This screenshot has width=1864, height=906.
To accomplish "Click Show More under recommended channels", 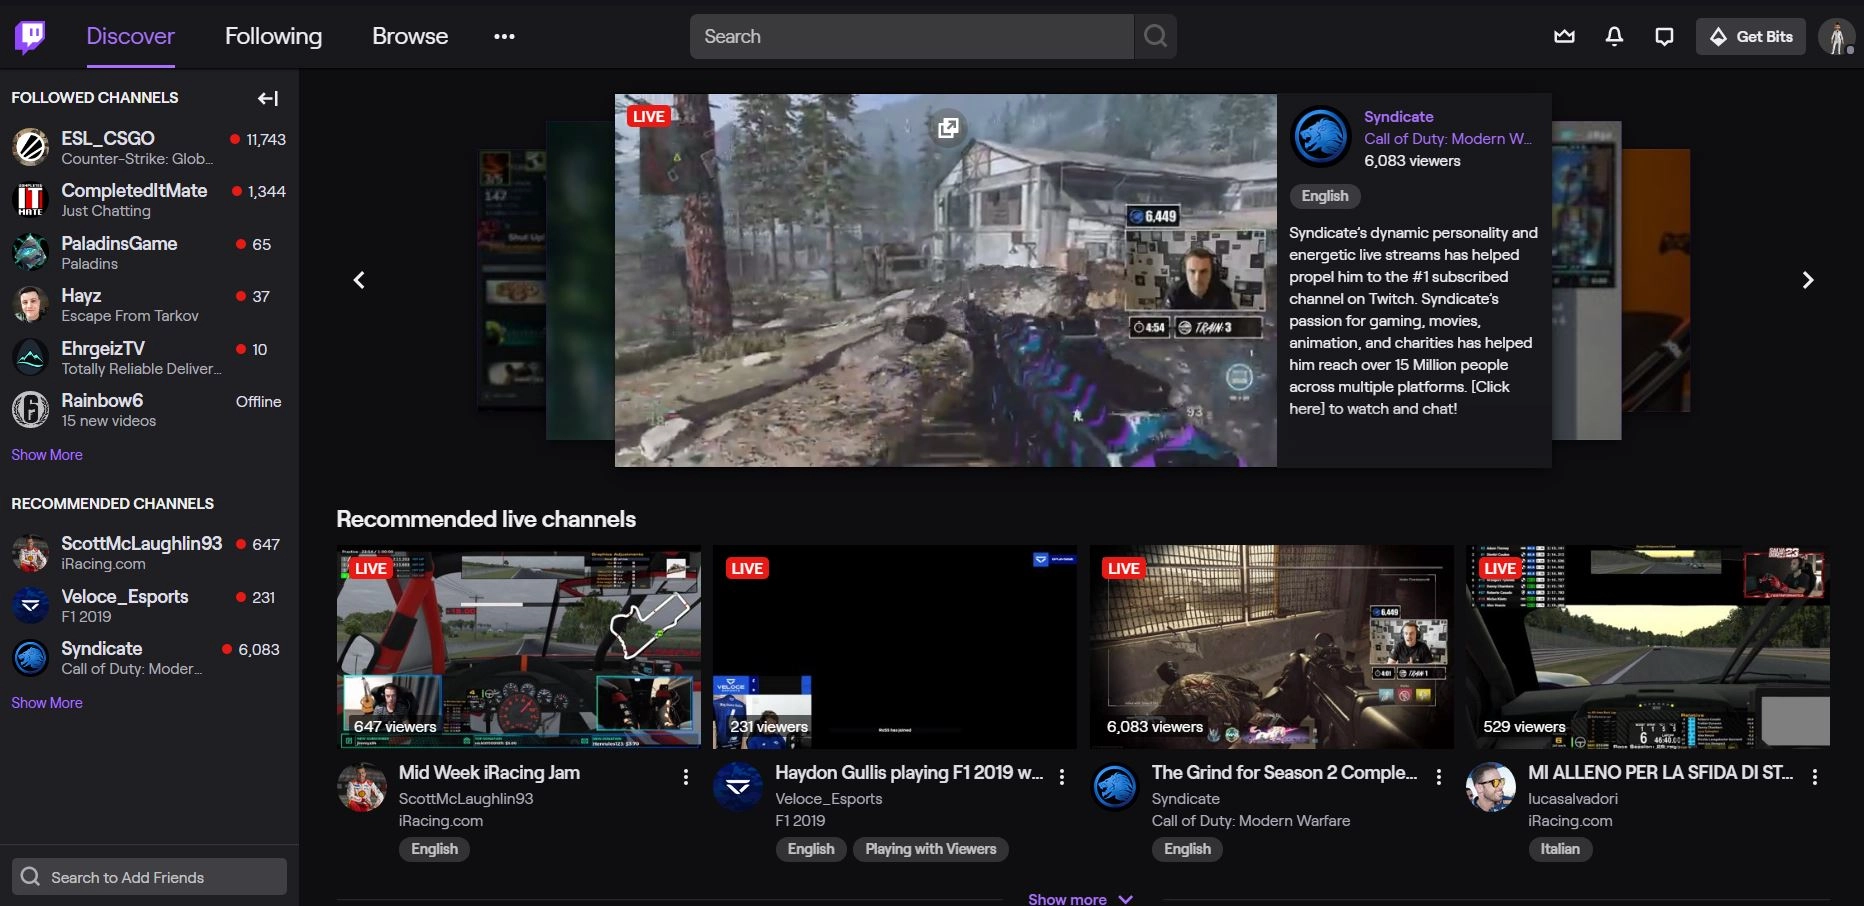I will [x=47, y=703].
